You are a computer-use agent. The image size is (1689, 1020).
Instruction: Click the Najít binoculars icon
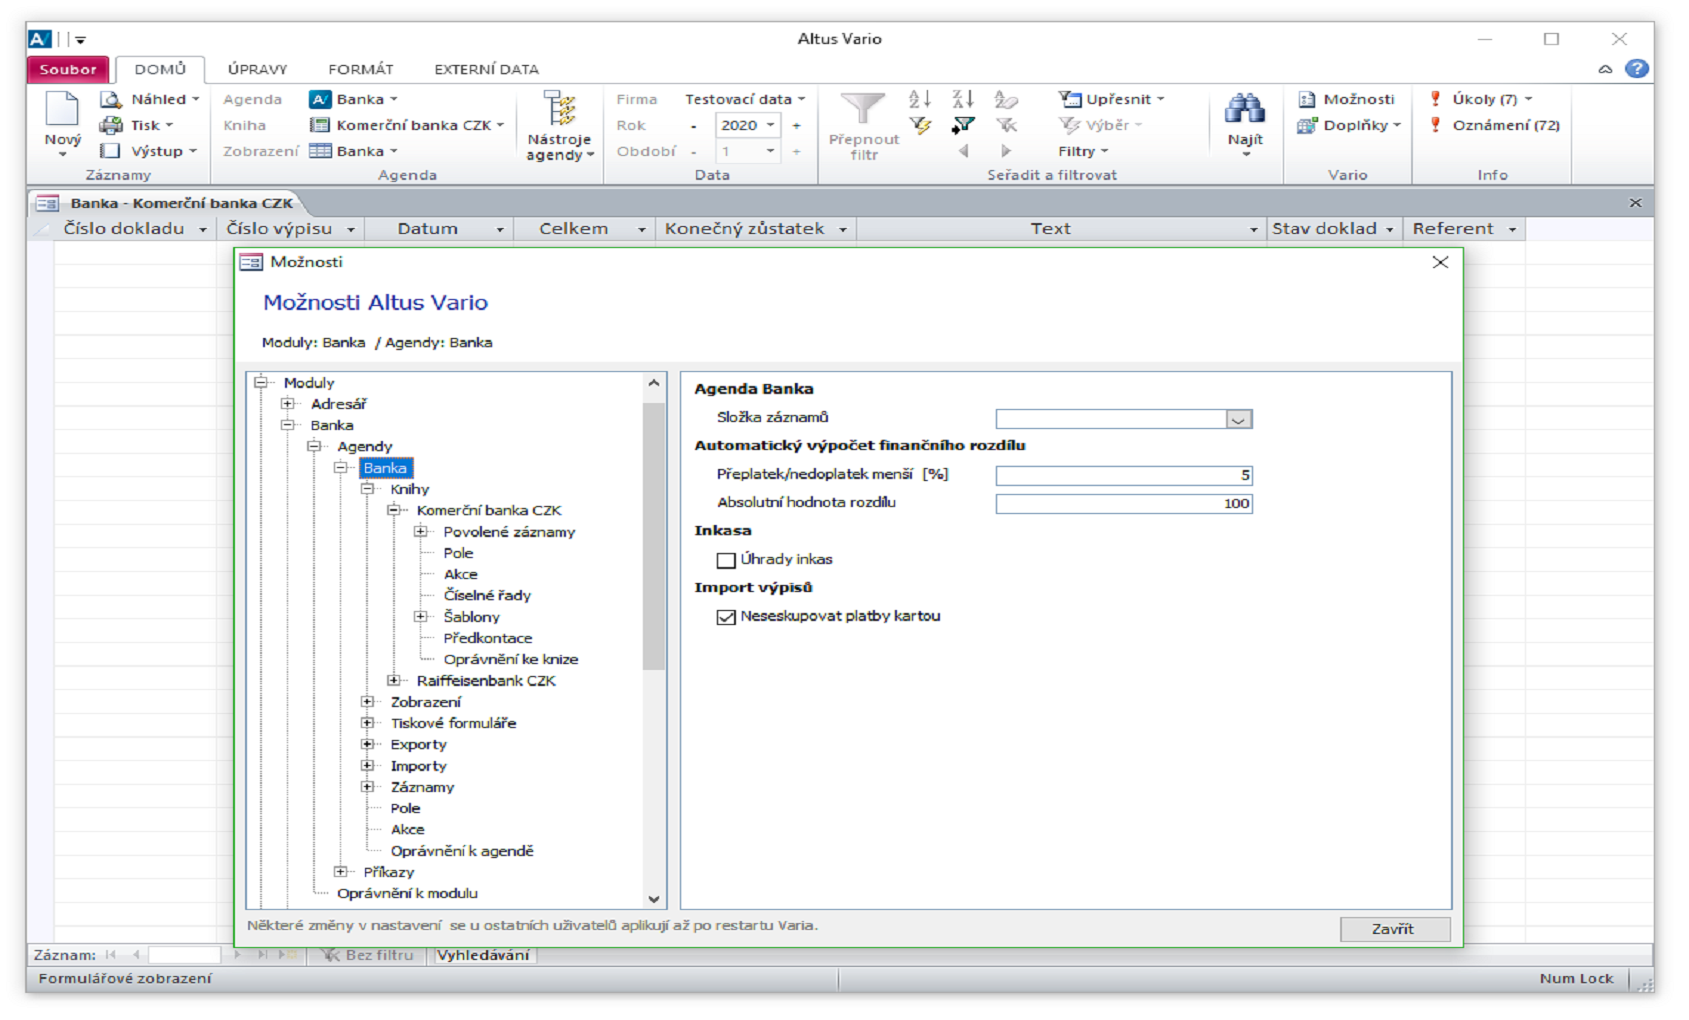pos(1245,109)
